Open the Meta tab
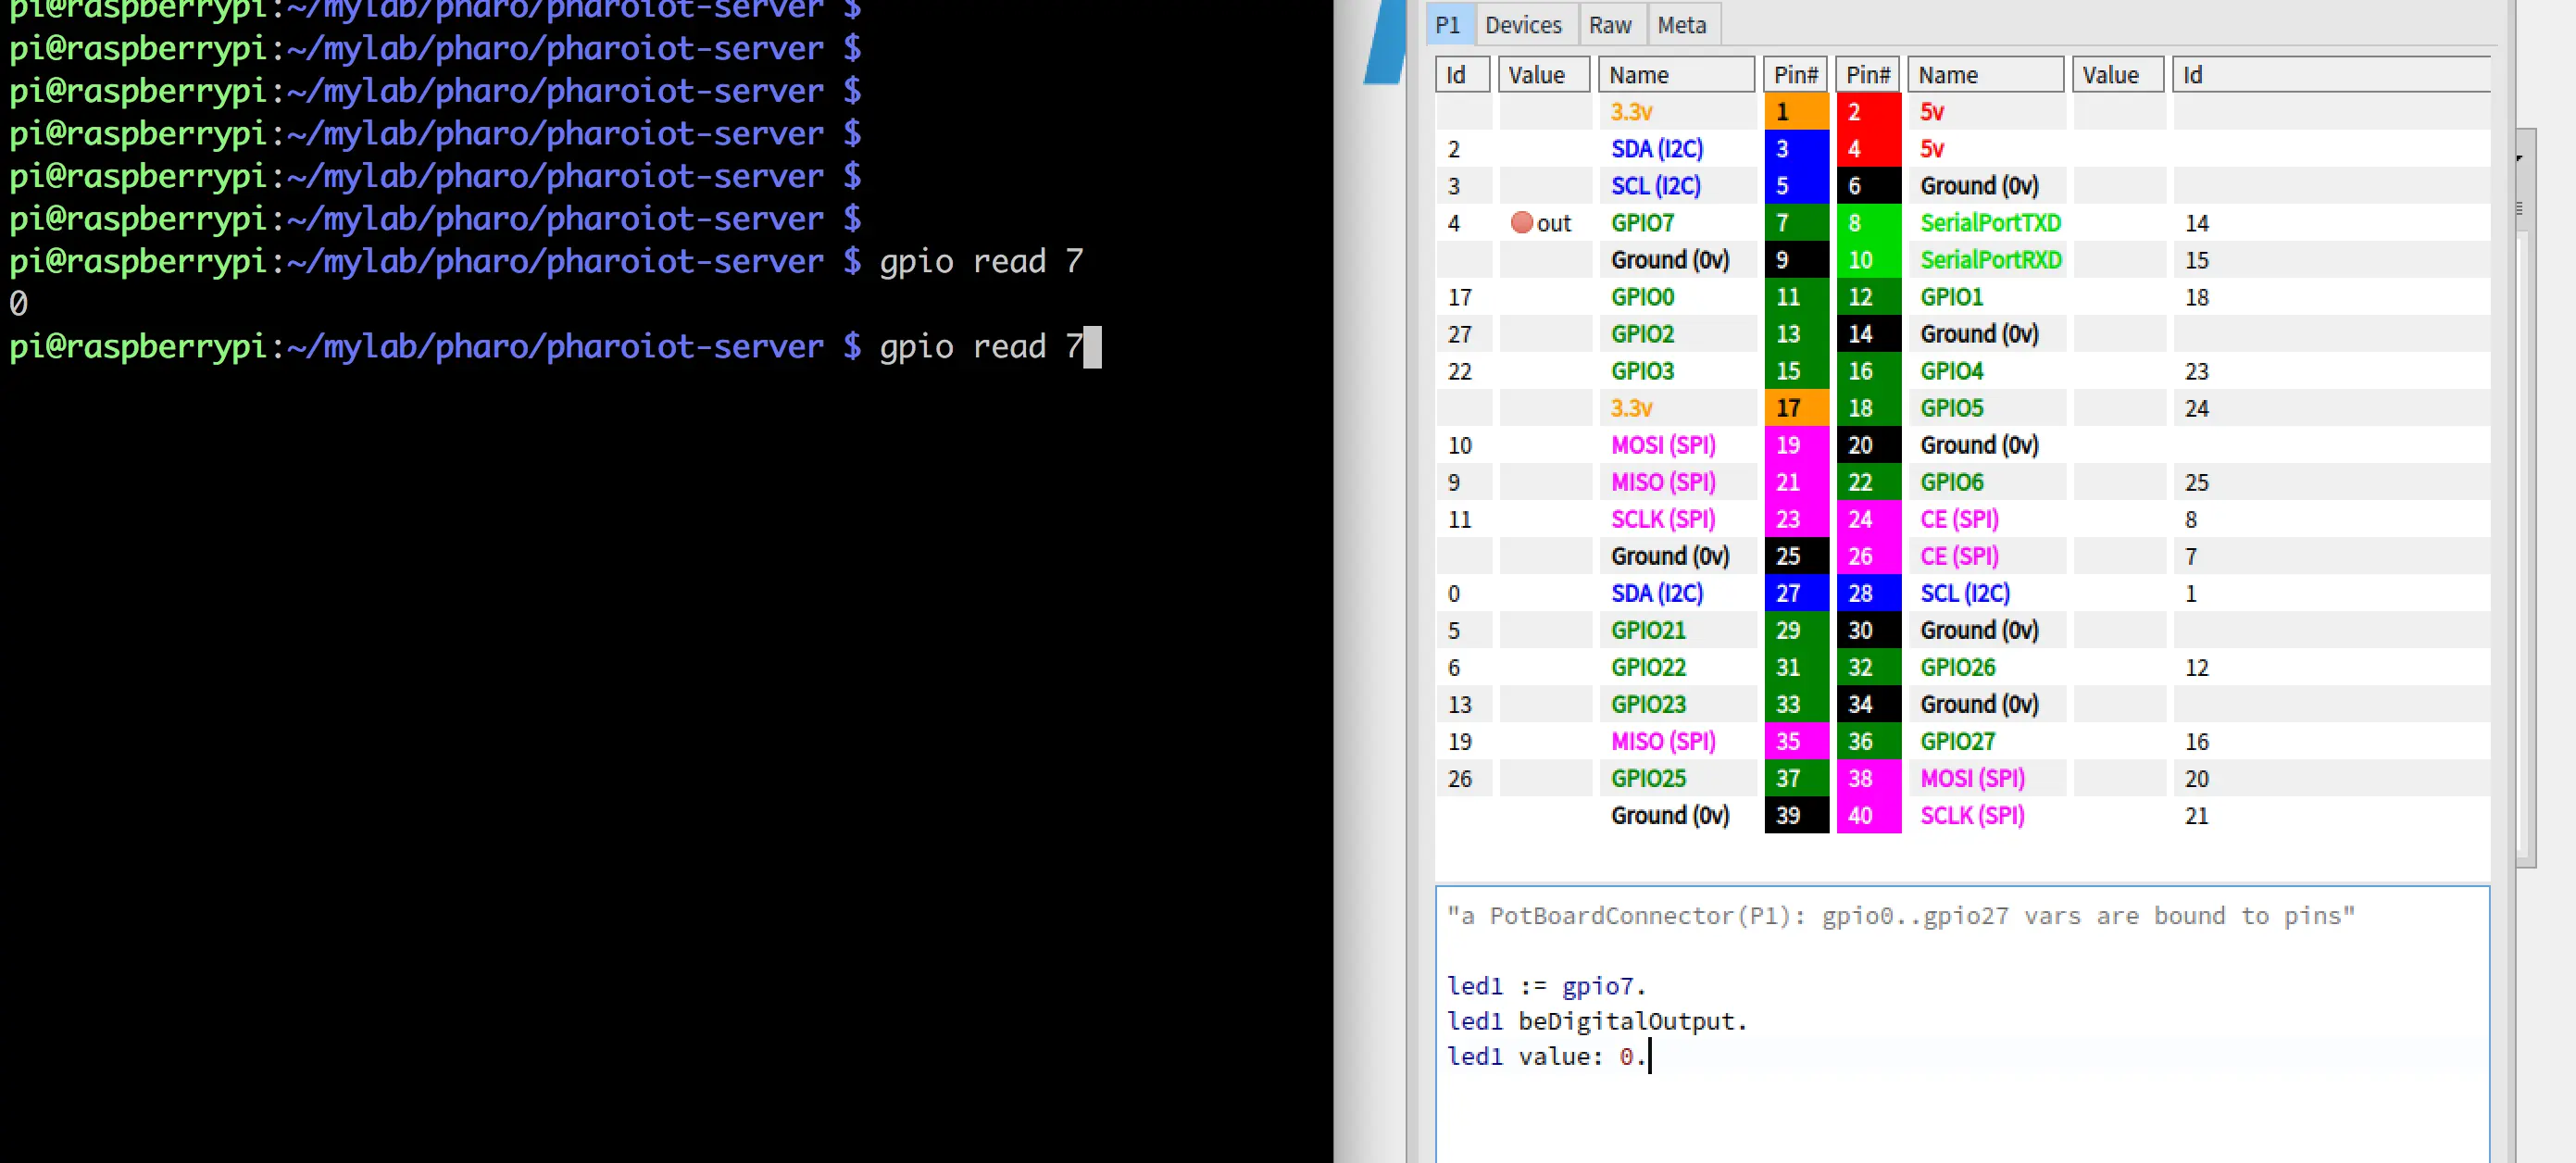The width and height of the screenshot is (2576, 1163). tap(1681, 25)
